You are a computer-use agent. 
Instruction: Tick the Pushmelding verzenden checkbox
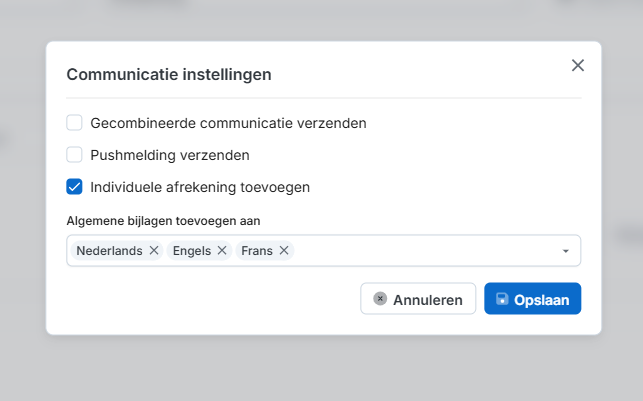[x=74, y=155]
